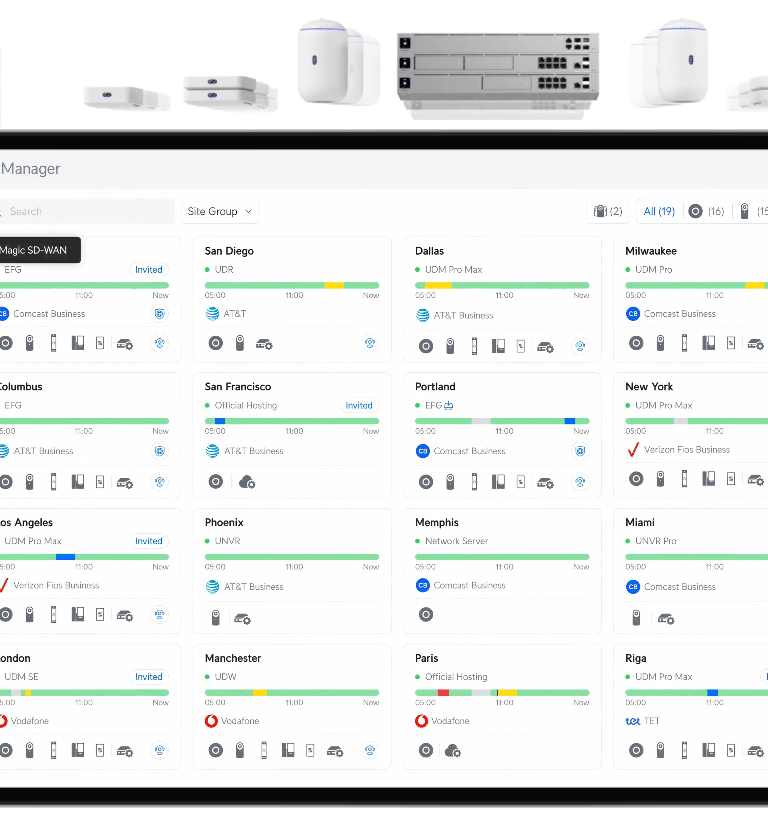The height and width of the screenshot is (826, 768).
Task: Expand the Site Group dropdown
Action: (x=220, y=211)
